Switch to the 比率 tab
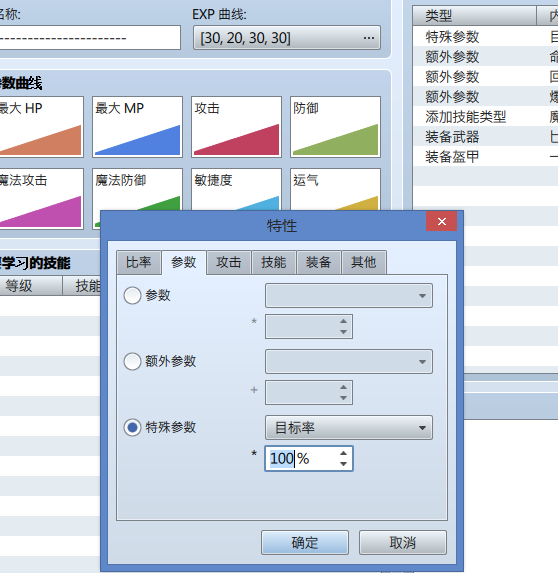 point(139,262)
